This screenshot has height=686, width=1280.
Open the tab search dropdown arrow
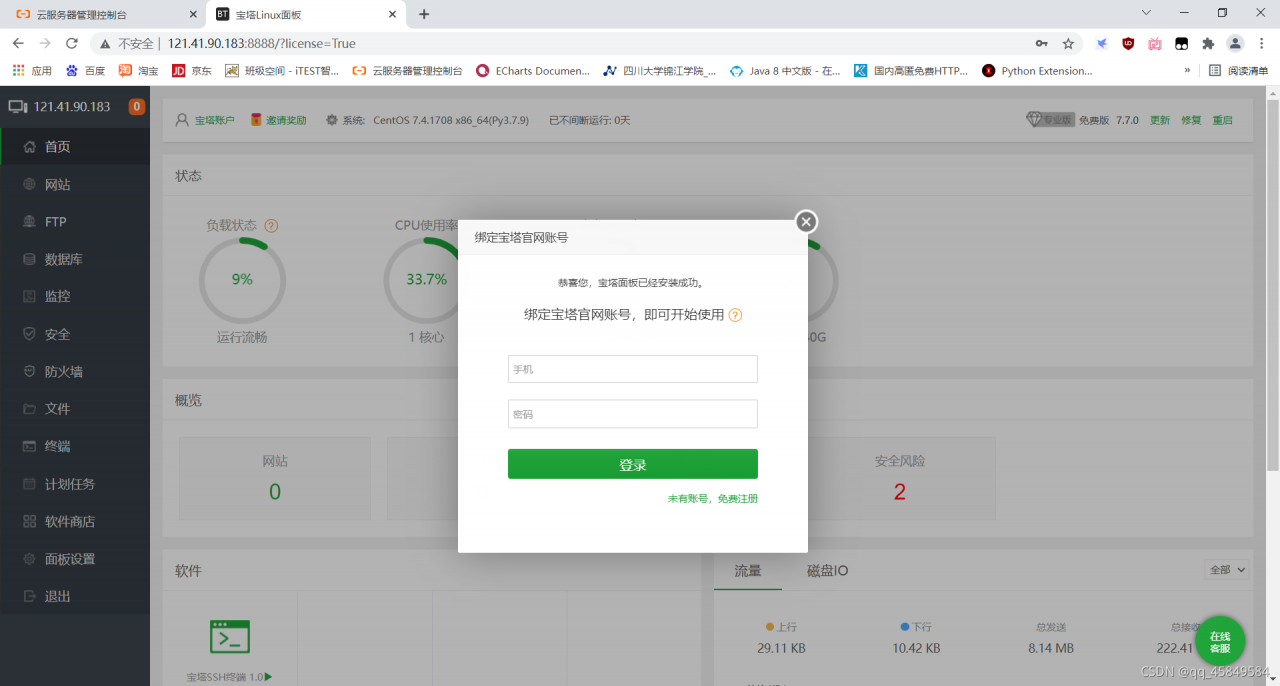[1146, 13]
